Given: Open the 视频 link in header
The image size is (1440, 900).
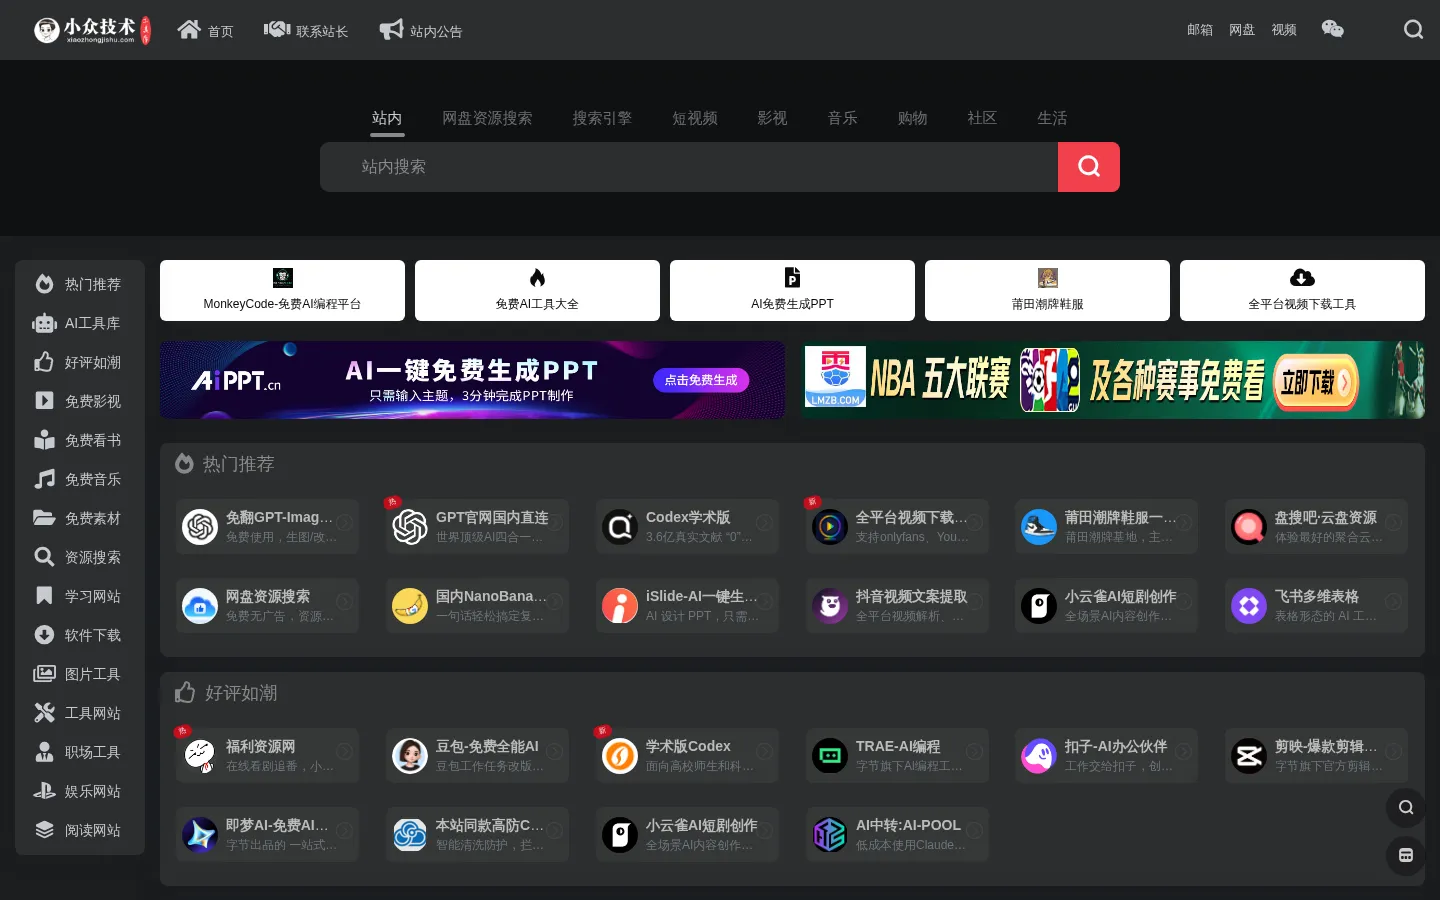Looking at the screenshot, I should click(x=1284, y=30).
